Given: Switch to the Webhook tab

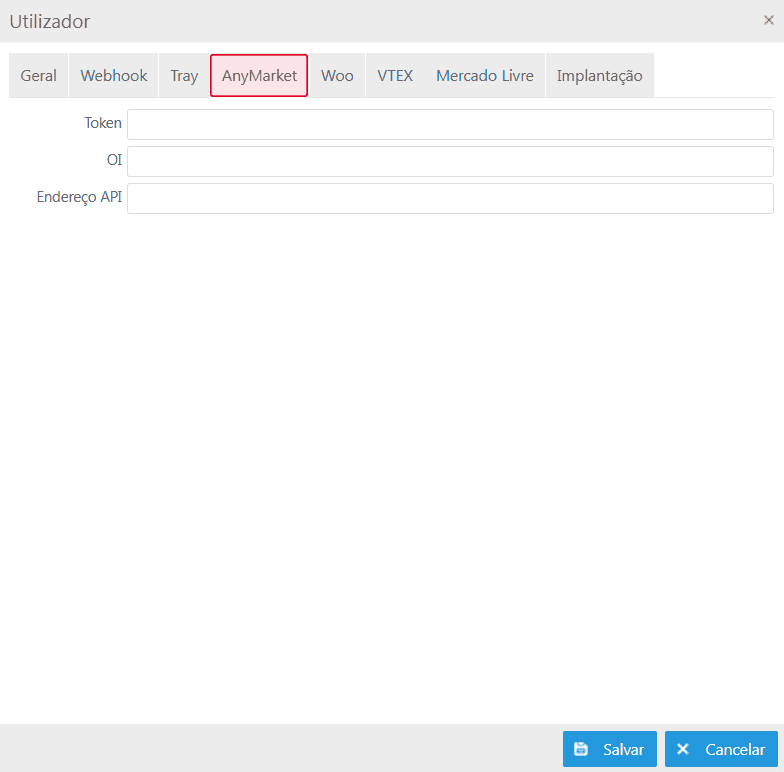Looking at the screenshot, I should [x=114, y=76].
